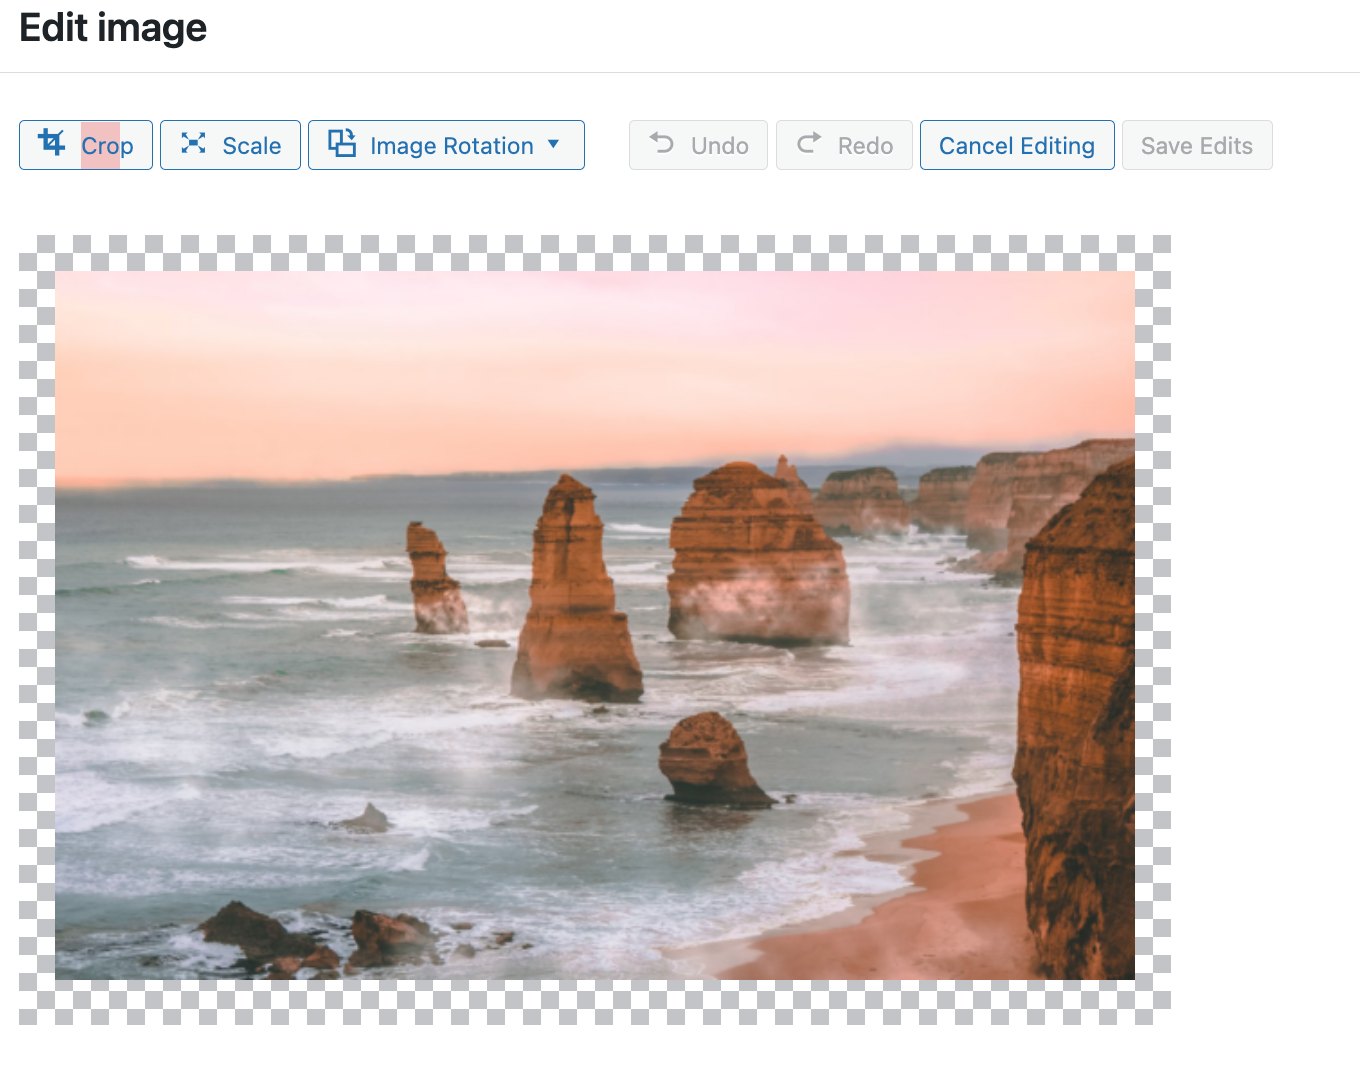This screenshot has width=1360, height=1092.
Task: Click the Scale label text
Action: coord(252,146)
